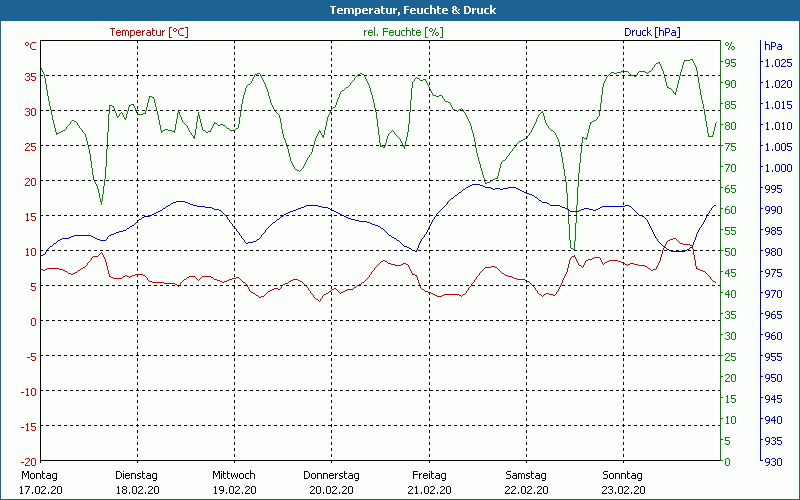Click the -15 temperature axis tick
Image resolution: width=800 pixels, height=500 pixels.
[x=28, y=427]
